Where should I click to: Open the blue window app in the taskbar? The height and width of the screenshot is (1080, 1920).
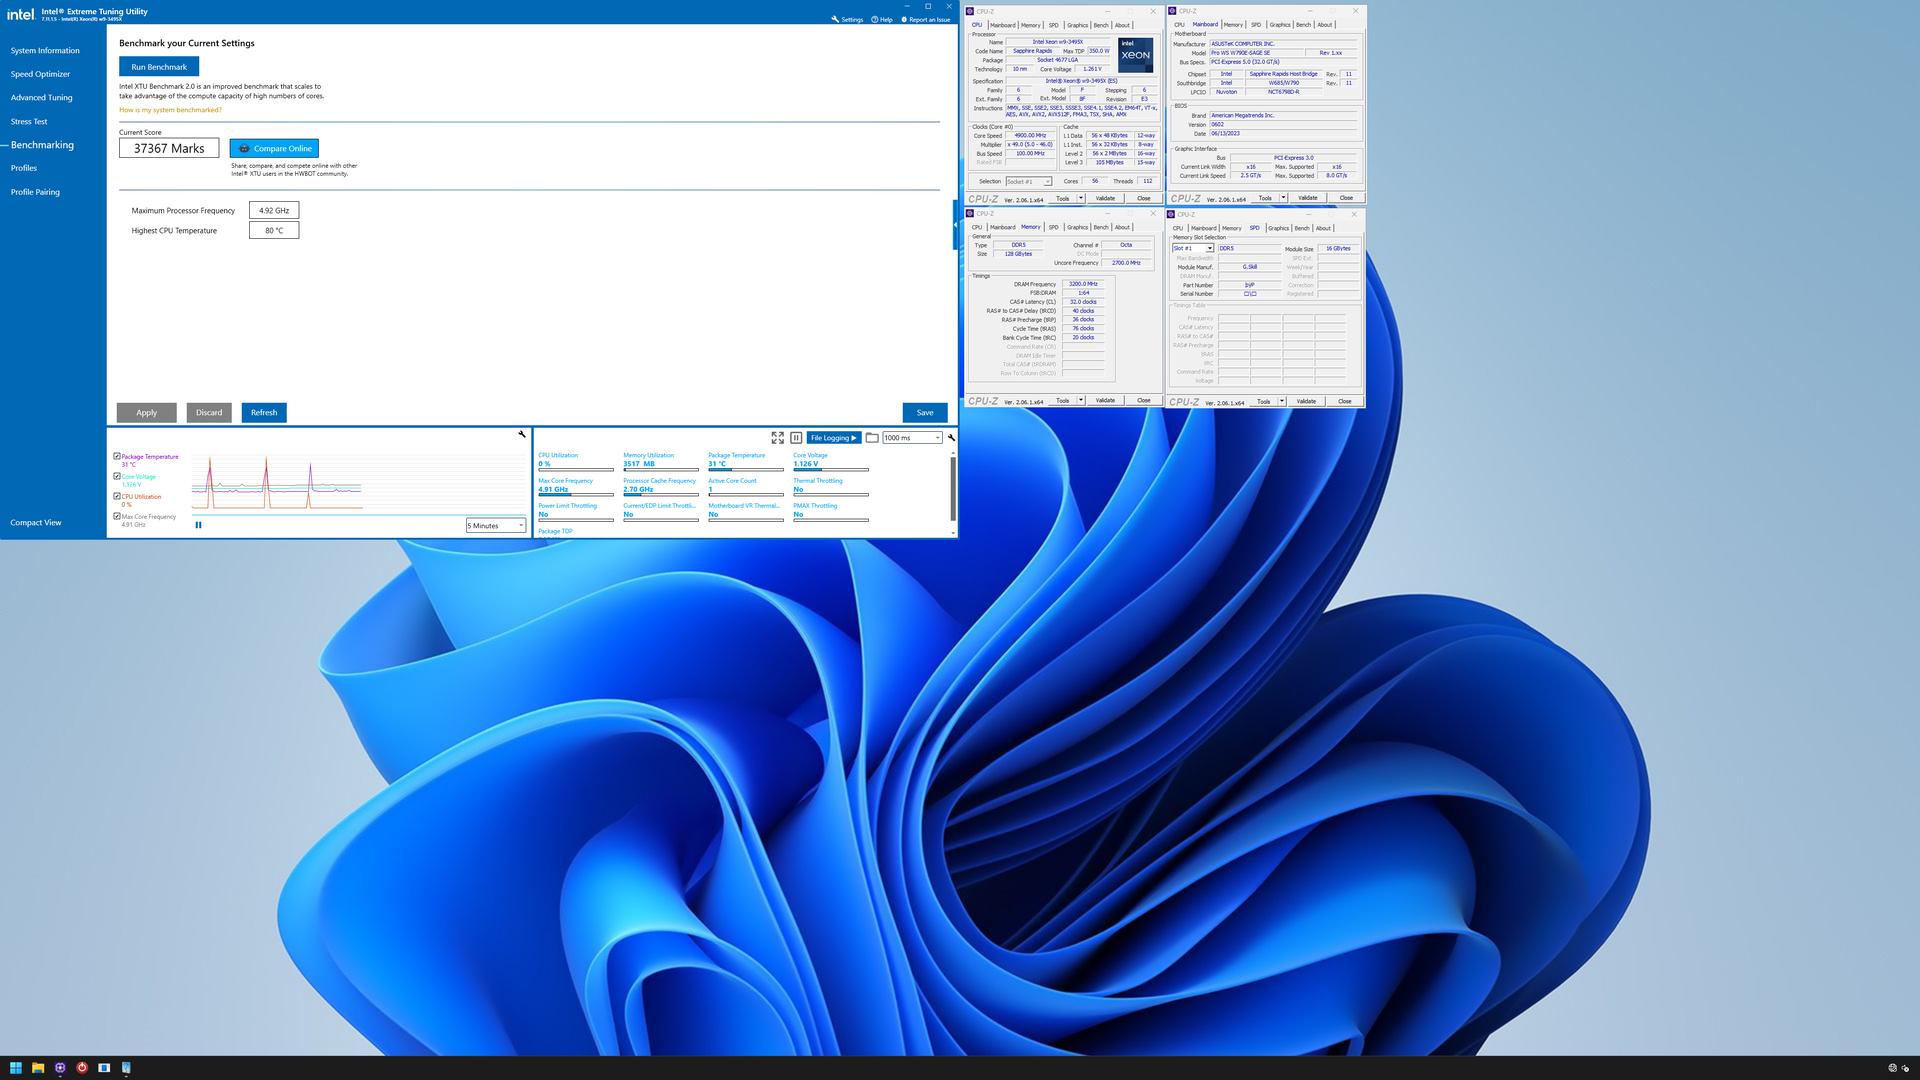pyautogui.click(x=104, y=1068)
